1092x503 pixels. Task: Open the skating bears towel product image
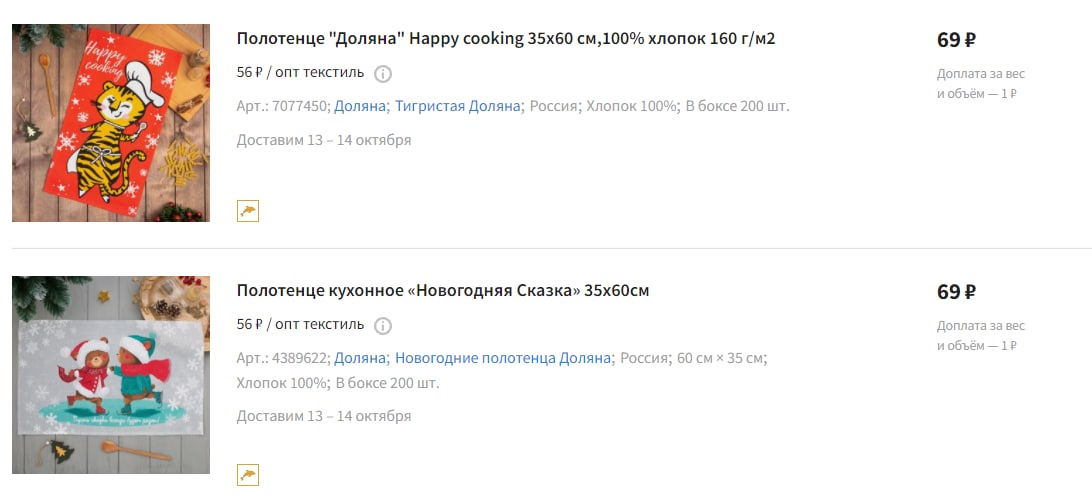(111, 375)
